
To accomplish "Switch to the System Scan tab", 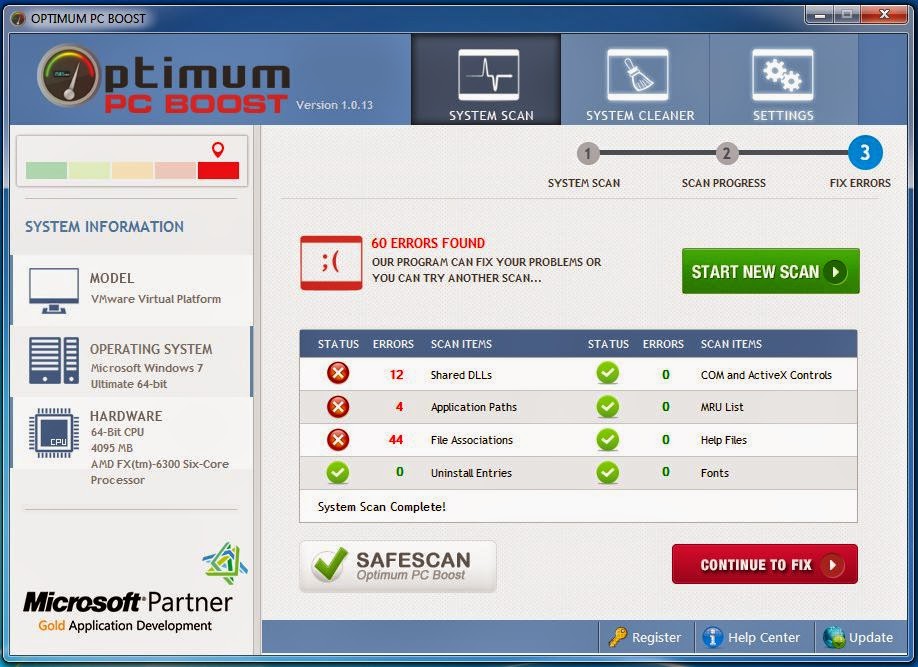I will click(x=486, y=80).
